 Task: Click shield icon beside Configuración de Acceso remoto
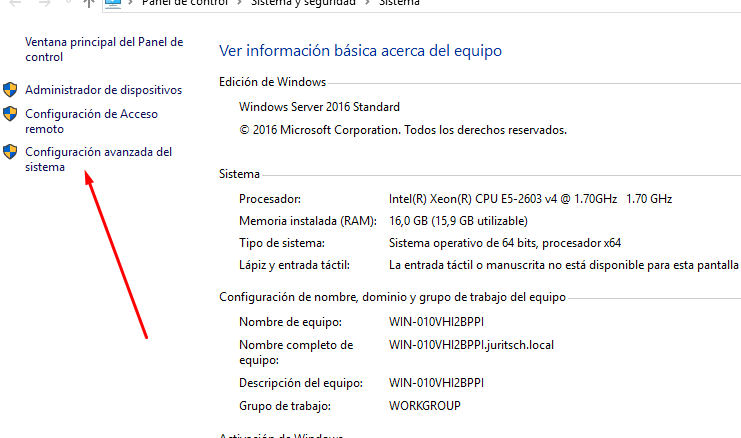[x=10, y=113]
